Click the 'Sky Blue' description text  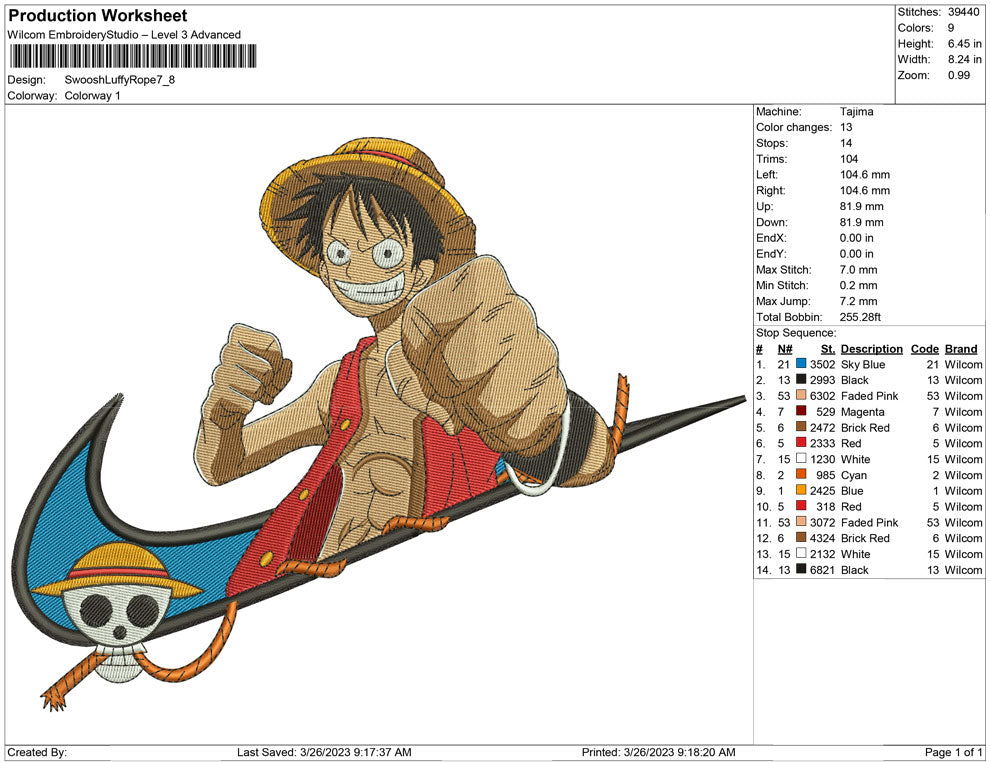coord(863,364)
